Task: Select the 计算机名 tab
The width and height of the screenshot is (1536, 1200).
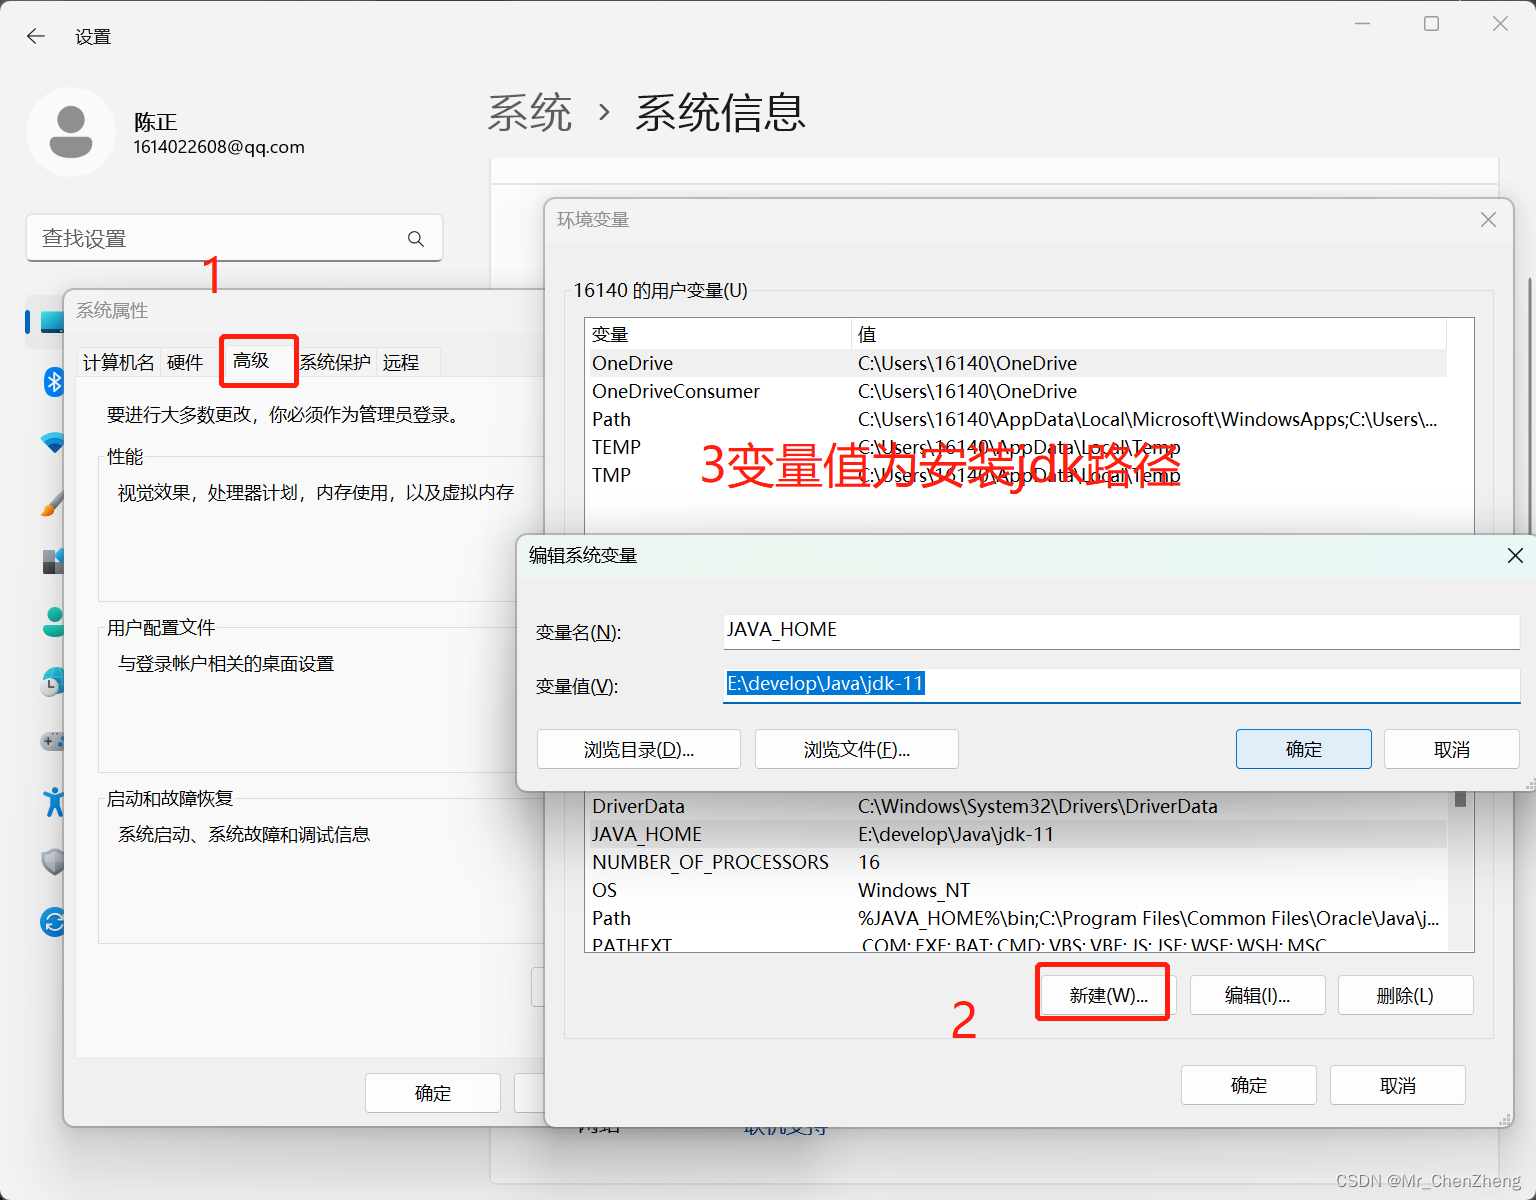Action: [119, 362]
